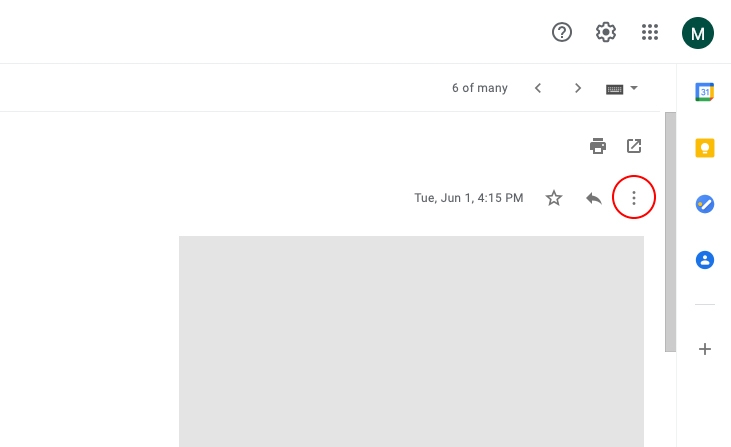Open Google Keep side panel
The height and width of the screenshot is (447, 731).
click(705, 148)
